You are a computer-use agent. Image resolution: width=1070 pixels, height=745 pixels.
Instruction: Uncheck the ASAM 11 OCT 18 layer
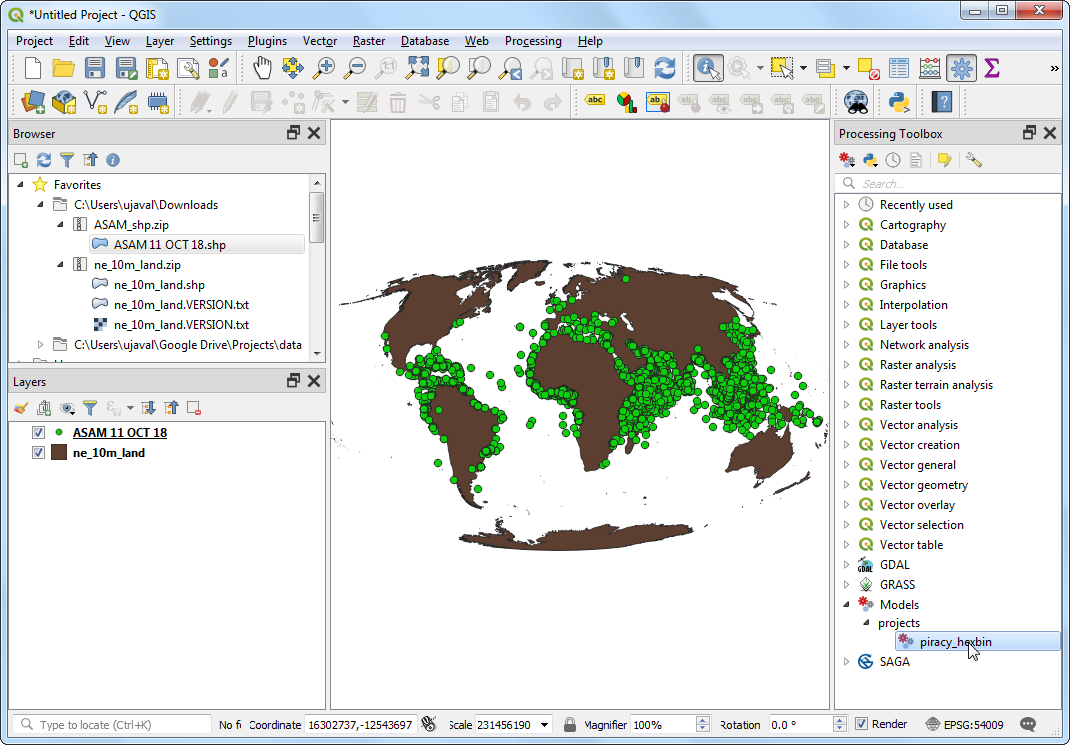click(39, 432)
